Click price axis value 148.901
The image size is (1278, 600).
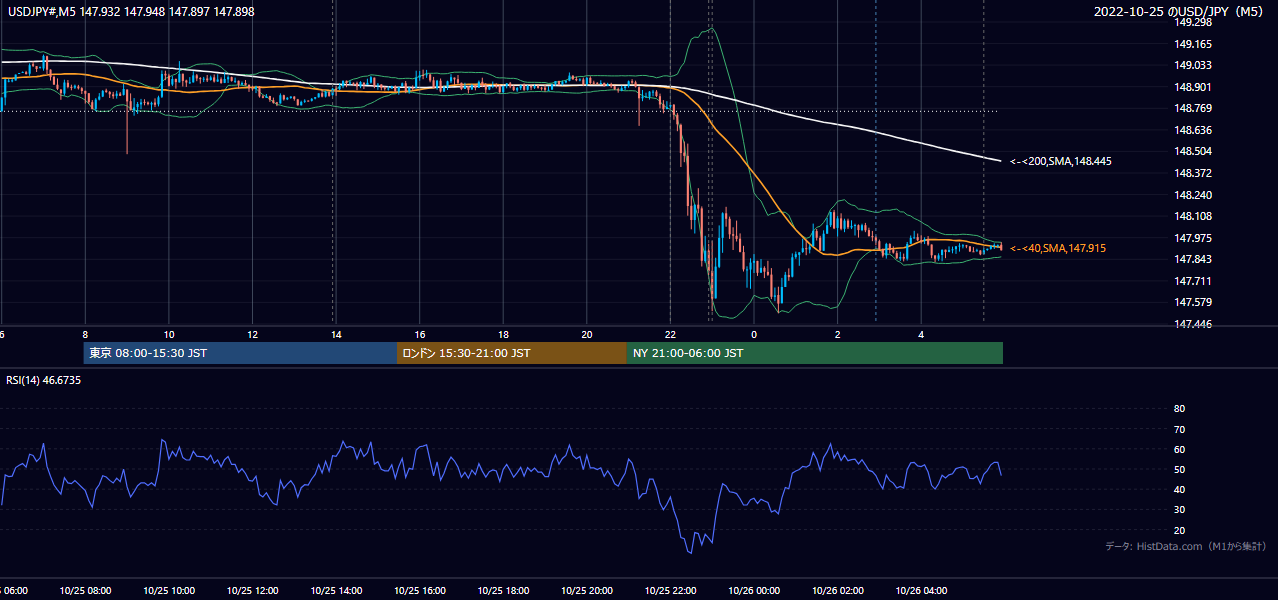[1192, 87]
